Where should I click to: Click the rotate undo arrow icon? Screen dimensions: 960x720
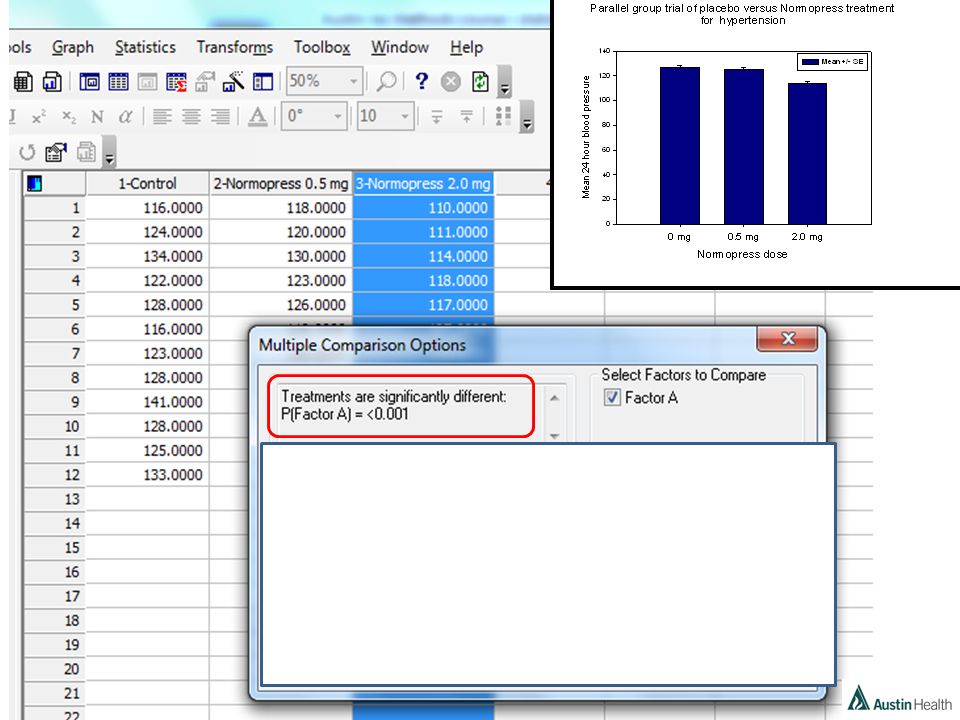point(27,152)
